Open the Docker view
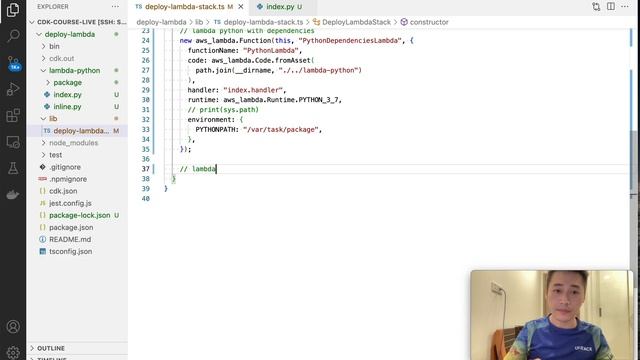 (13, 195)
